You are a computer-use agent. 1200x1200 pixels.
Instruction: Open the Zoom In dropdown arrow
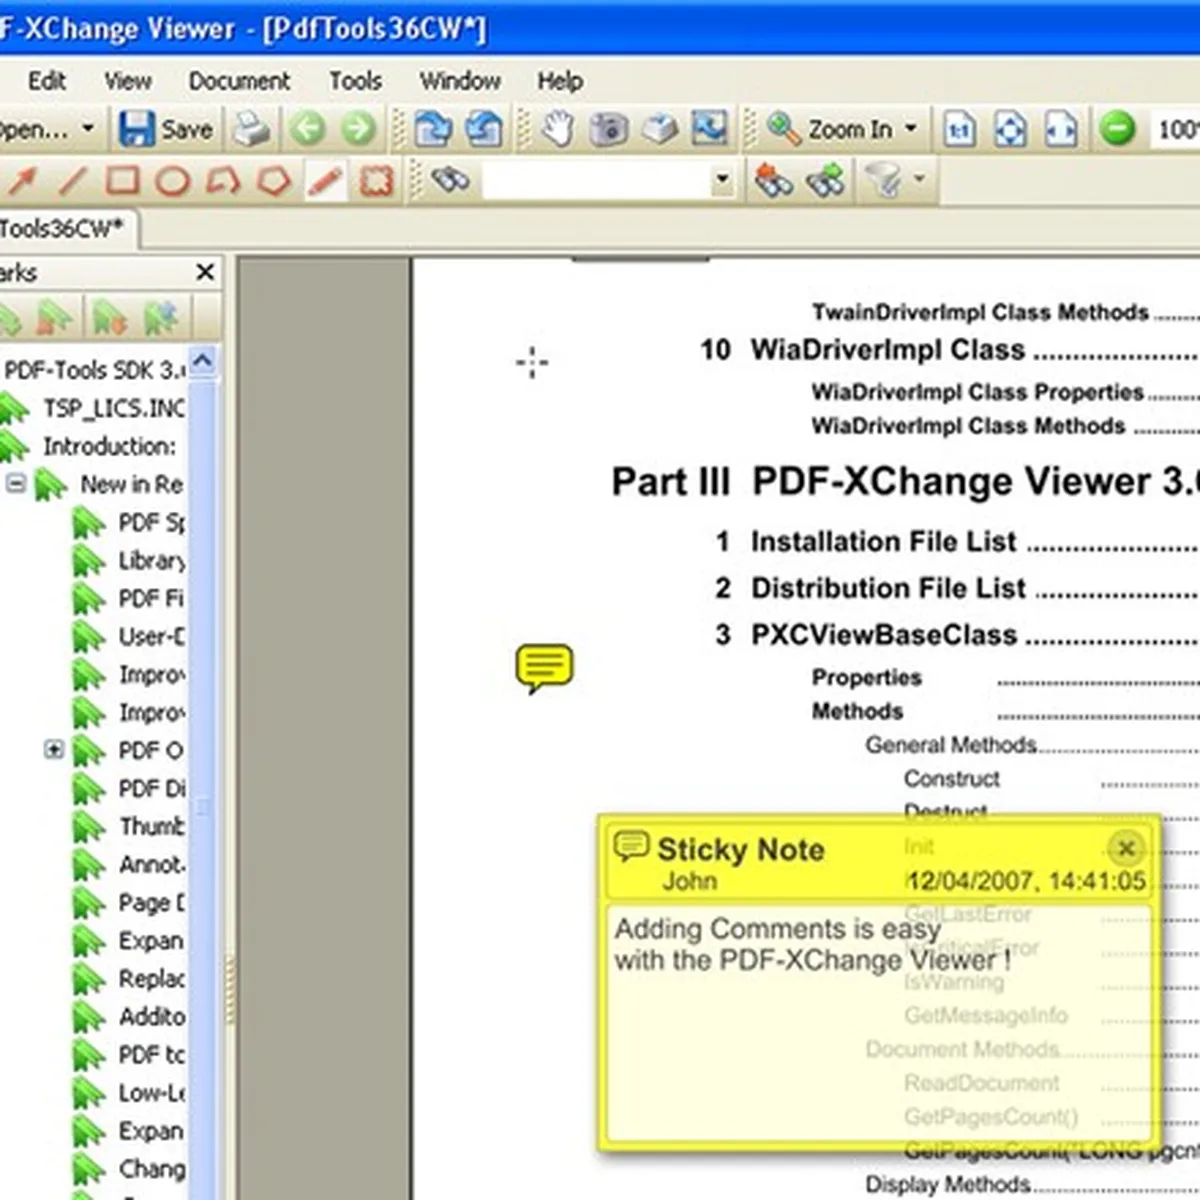911,129
